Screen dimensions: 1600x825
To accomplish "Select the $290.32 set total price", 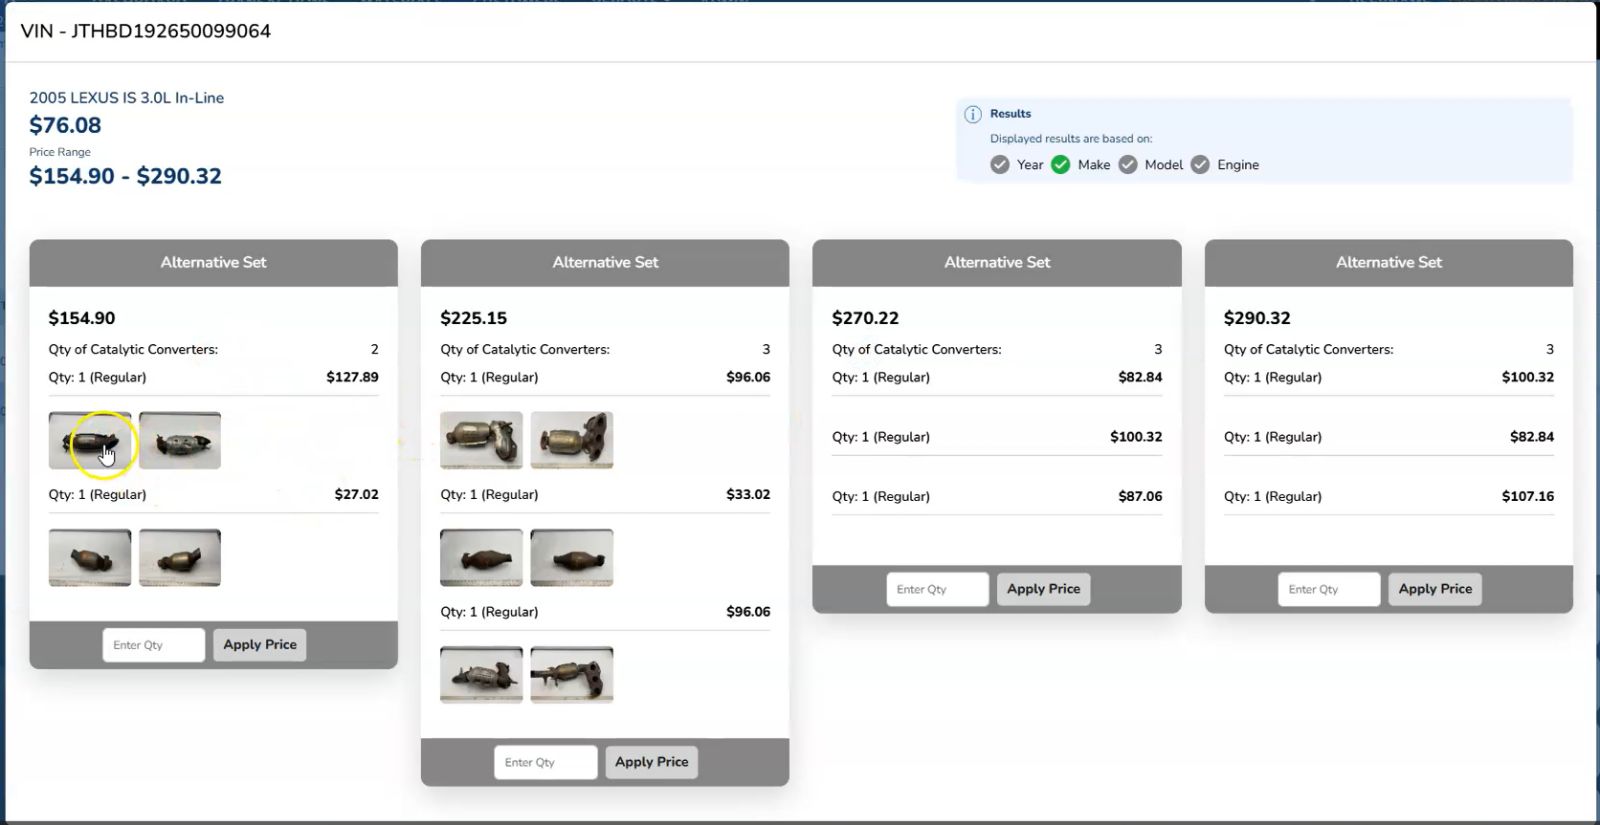I will (1257, 318).
